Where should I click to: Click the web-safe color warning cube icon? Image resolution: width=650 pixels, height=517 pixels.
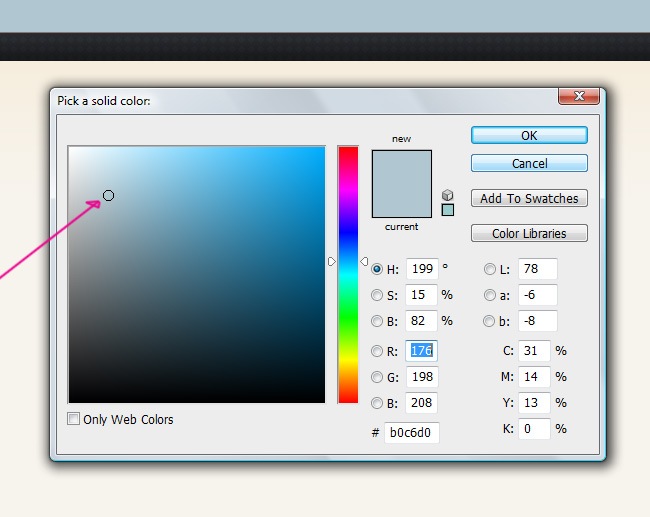(x=447, y=195)
